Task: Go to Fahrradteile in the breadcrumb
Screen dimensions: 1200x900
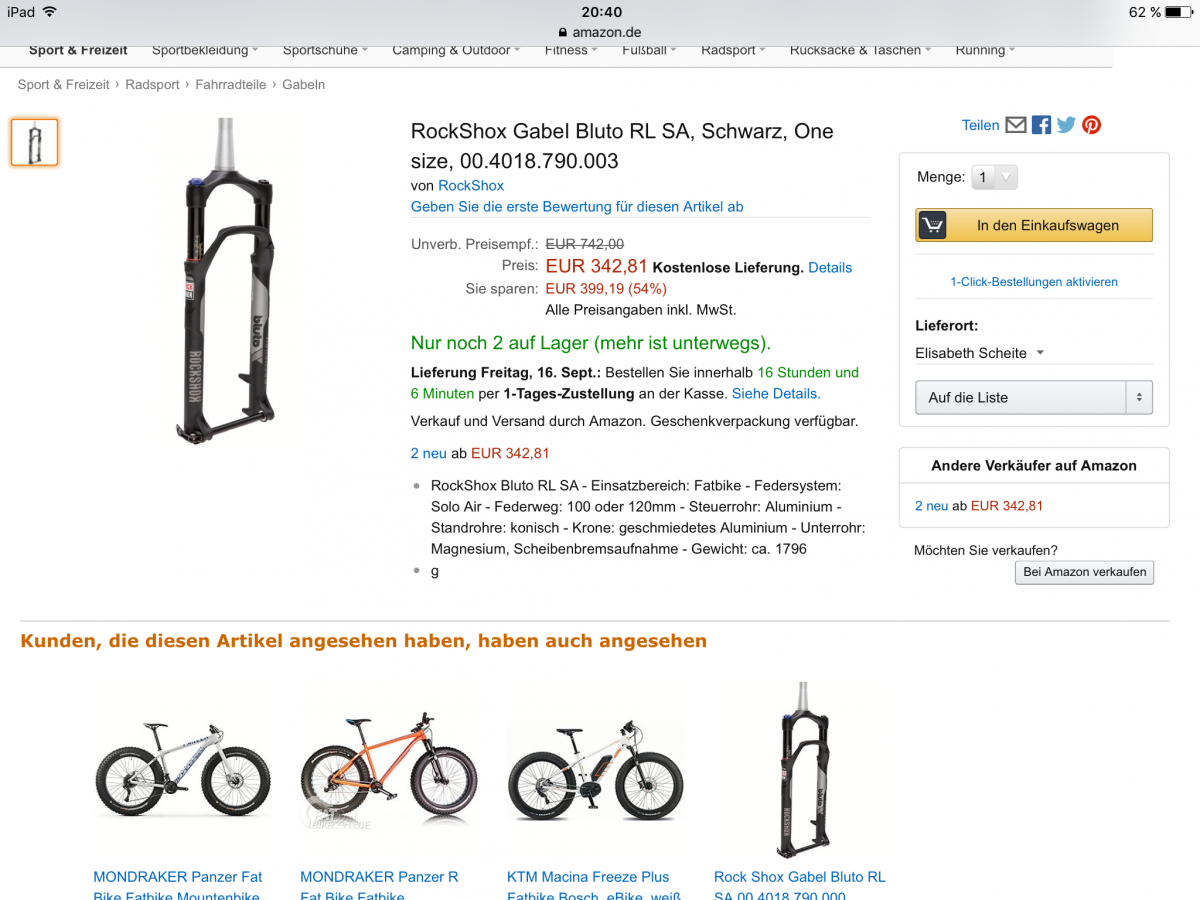Action: 231,85
